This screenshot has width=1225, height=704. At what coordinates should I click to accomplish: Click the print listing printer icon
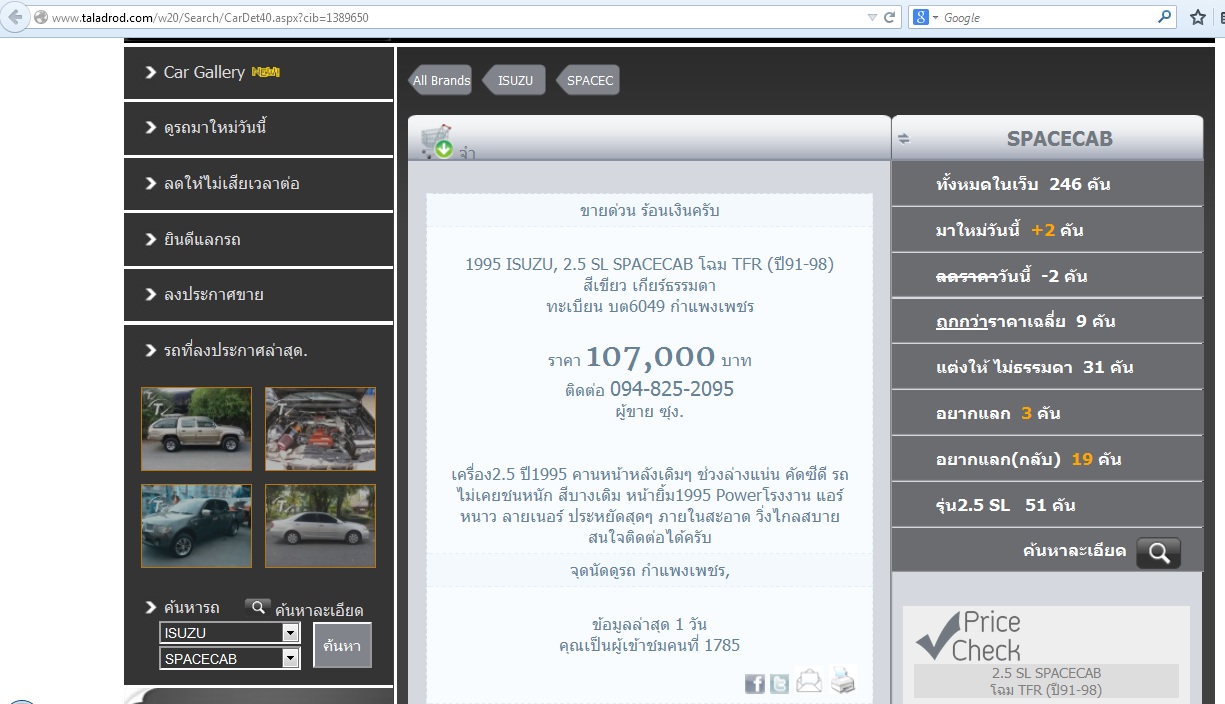[x=842, y=681]
